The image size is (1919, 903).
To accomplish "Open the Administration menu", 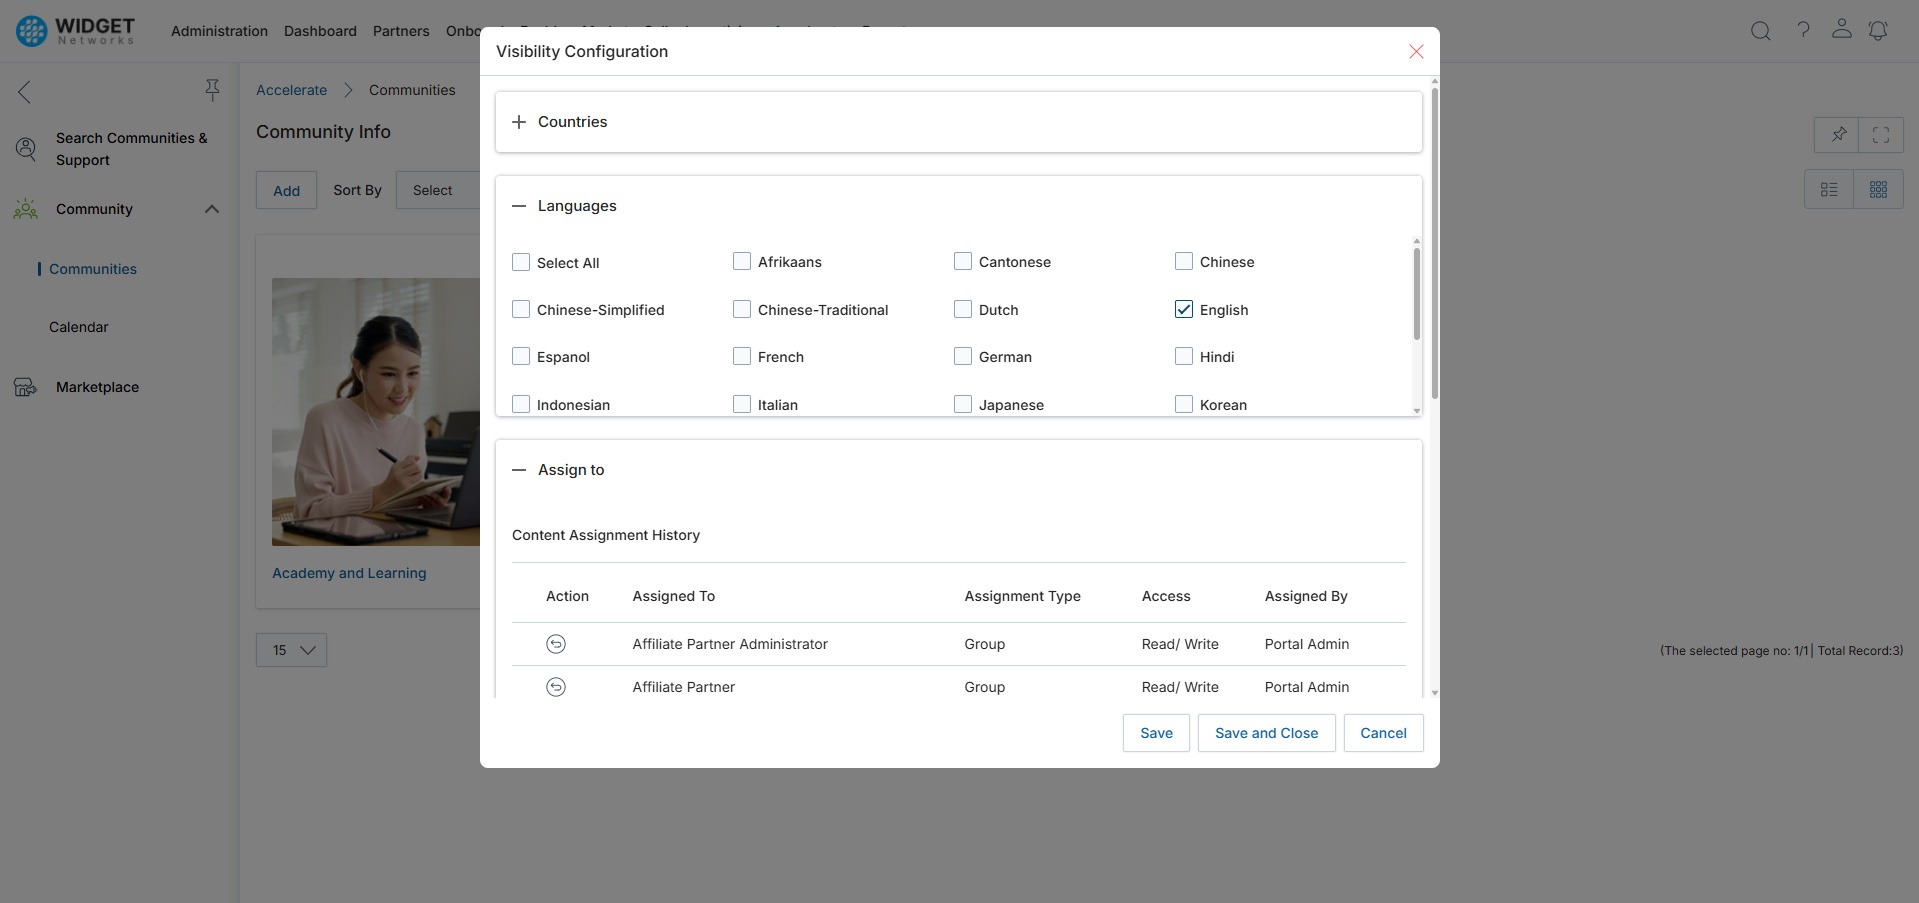I will 219,31.
